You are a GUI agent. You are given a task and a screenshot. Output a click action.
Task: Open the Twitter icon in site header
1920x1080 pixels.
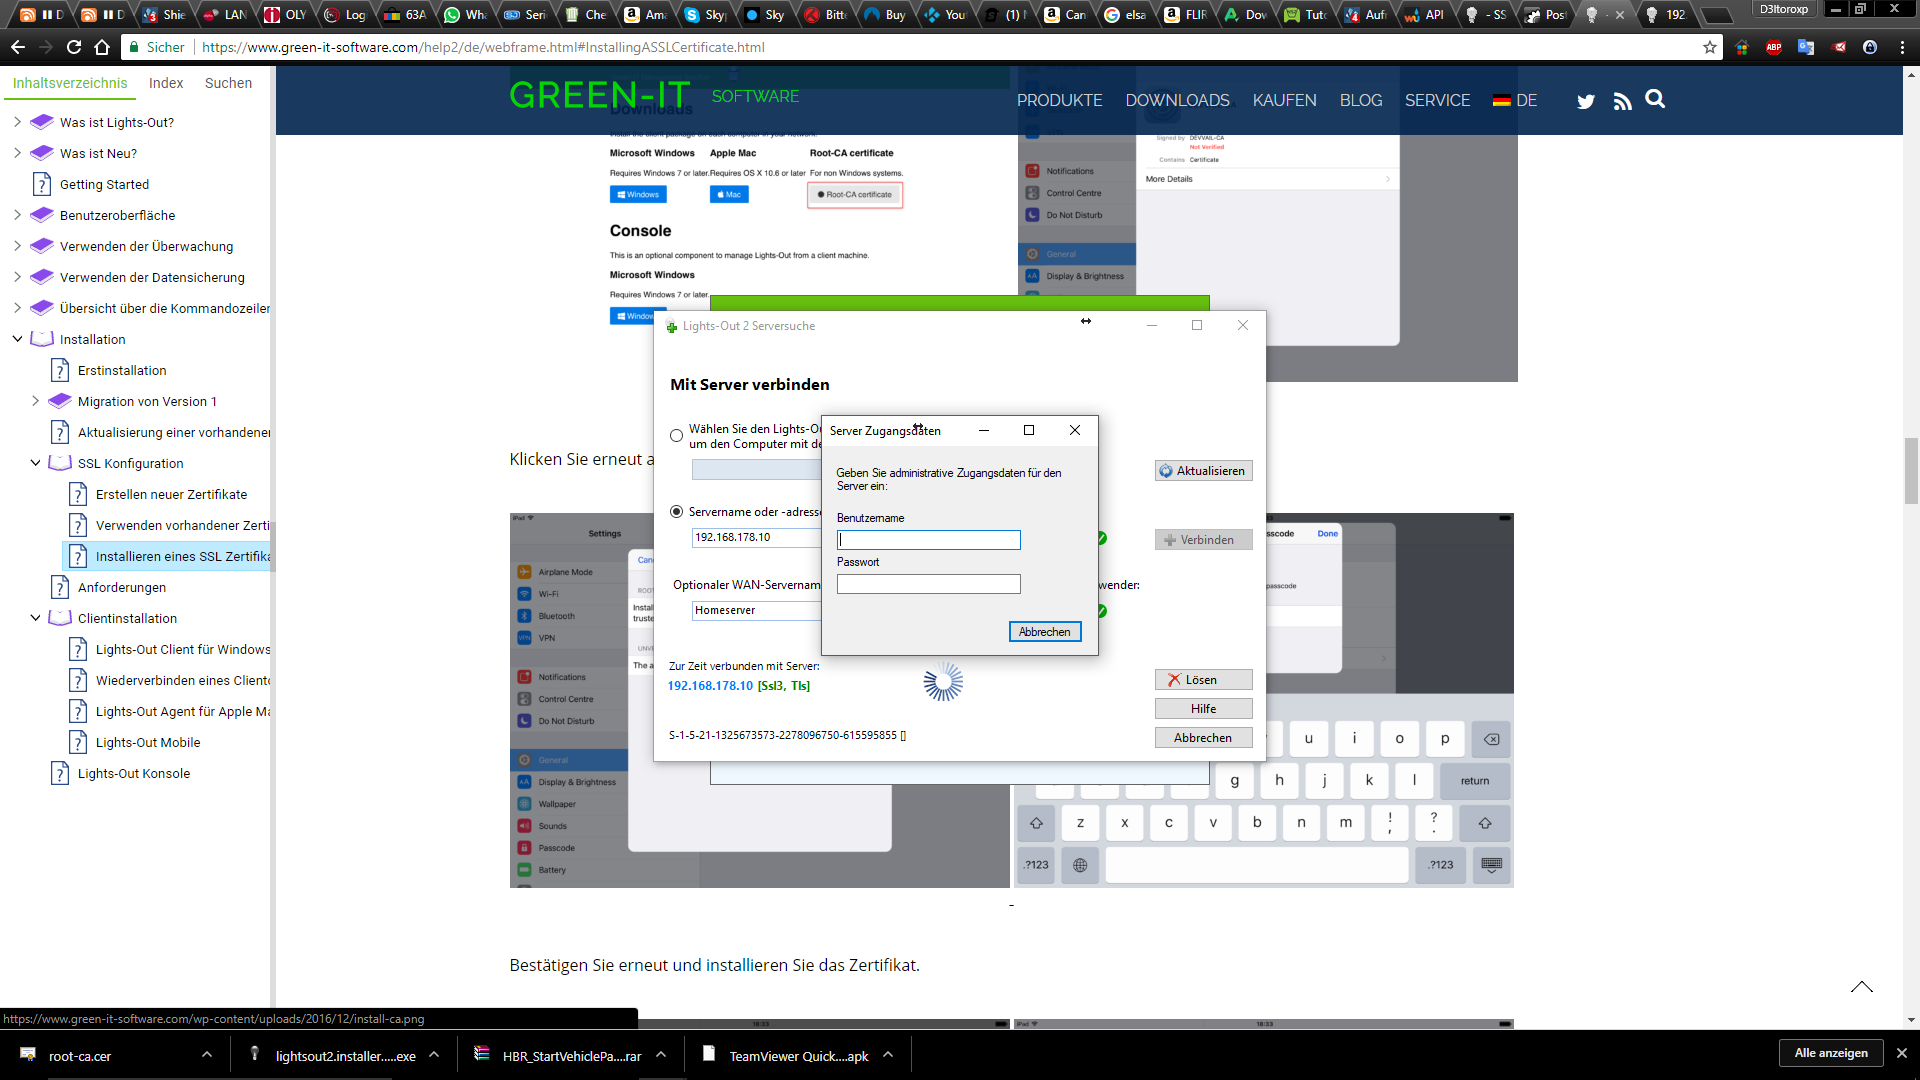coord(1586,101)
